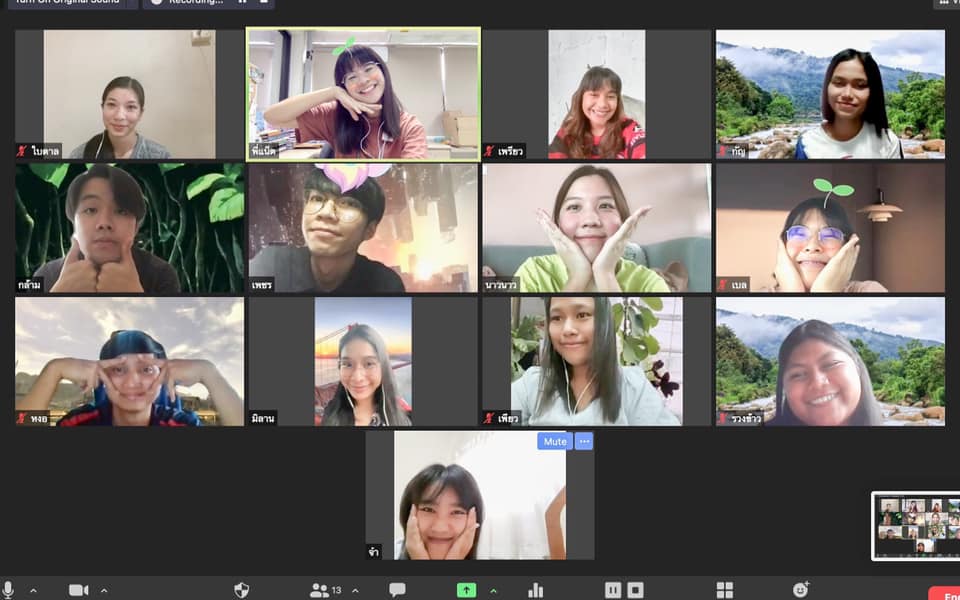Click the green Share Screen icon
The width and height of the screenshot is (960, 600).
click(466, 590)
